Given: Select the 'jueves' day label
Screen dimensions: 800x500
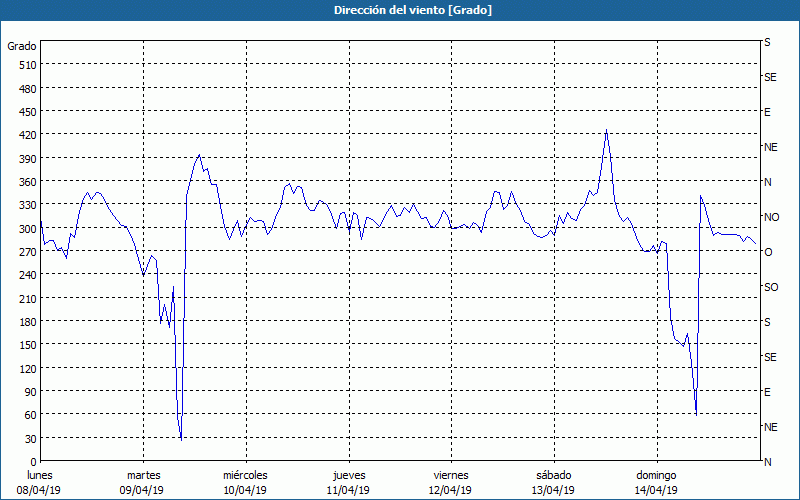Looking at the screenshot, I should [x=349, y=476].
